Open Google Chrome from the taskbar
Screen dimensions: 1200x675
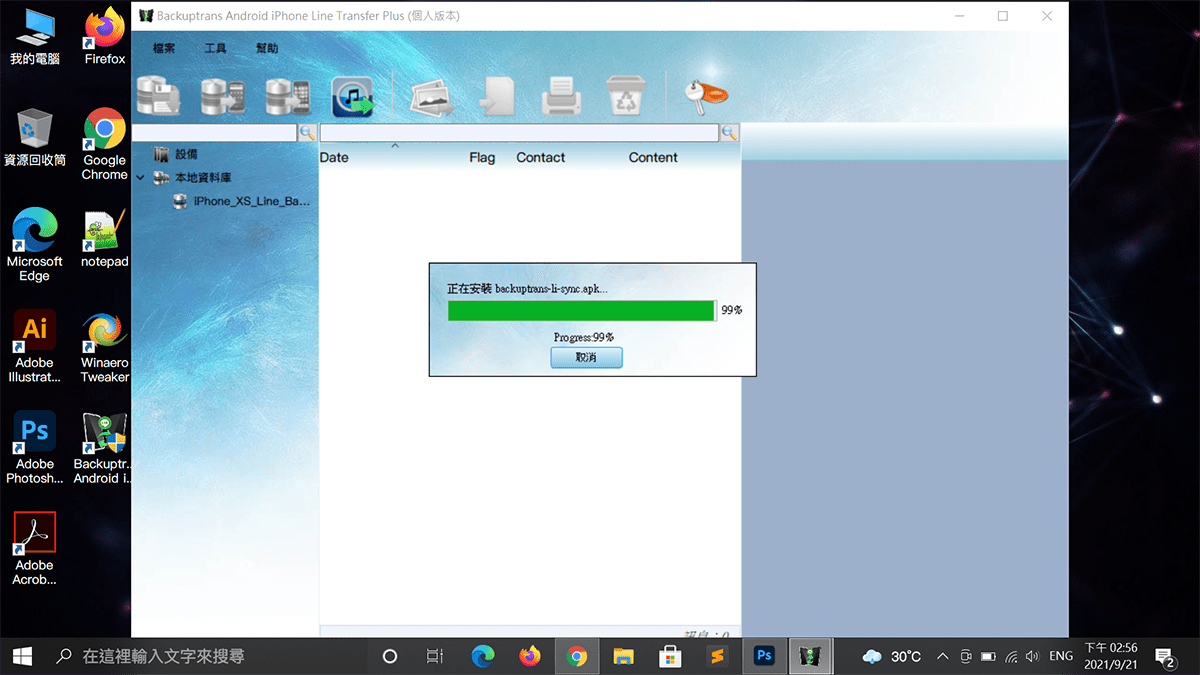[x=576, y=656]
